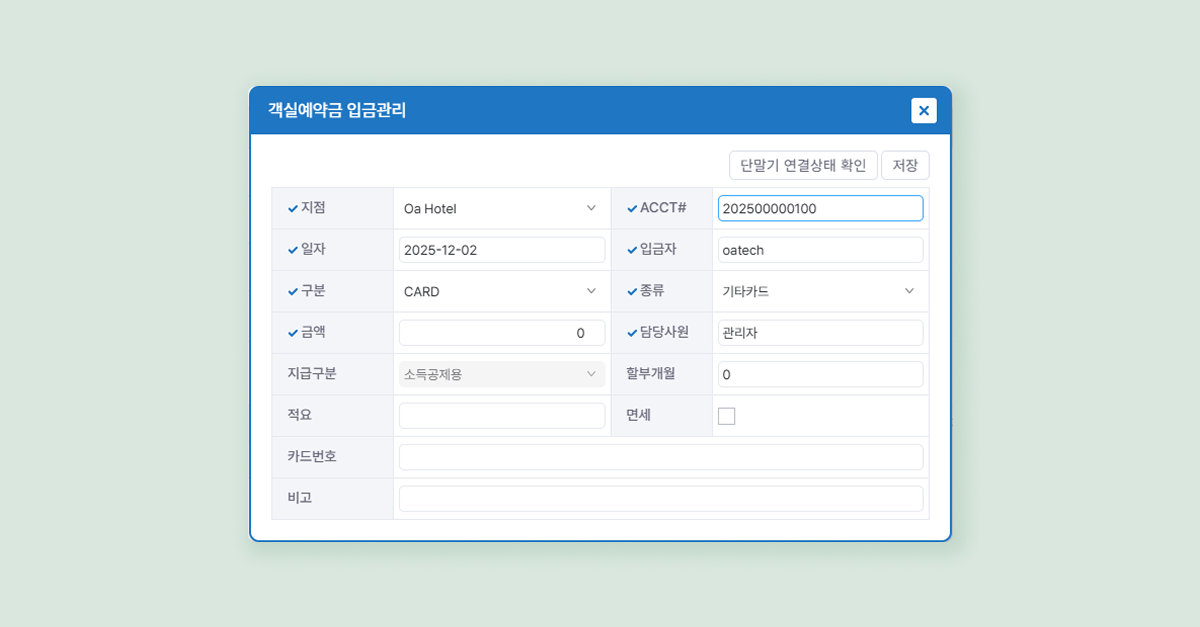
Task: Open the 종류 dropdown showing 기타카드
Action: 820,291
